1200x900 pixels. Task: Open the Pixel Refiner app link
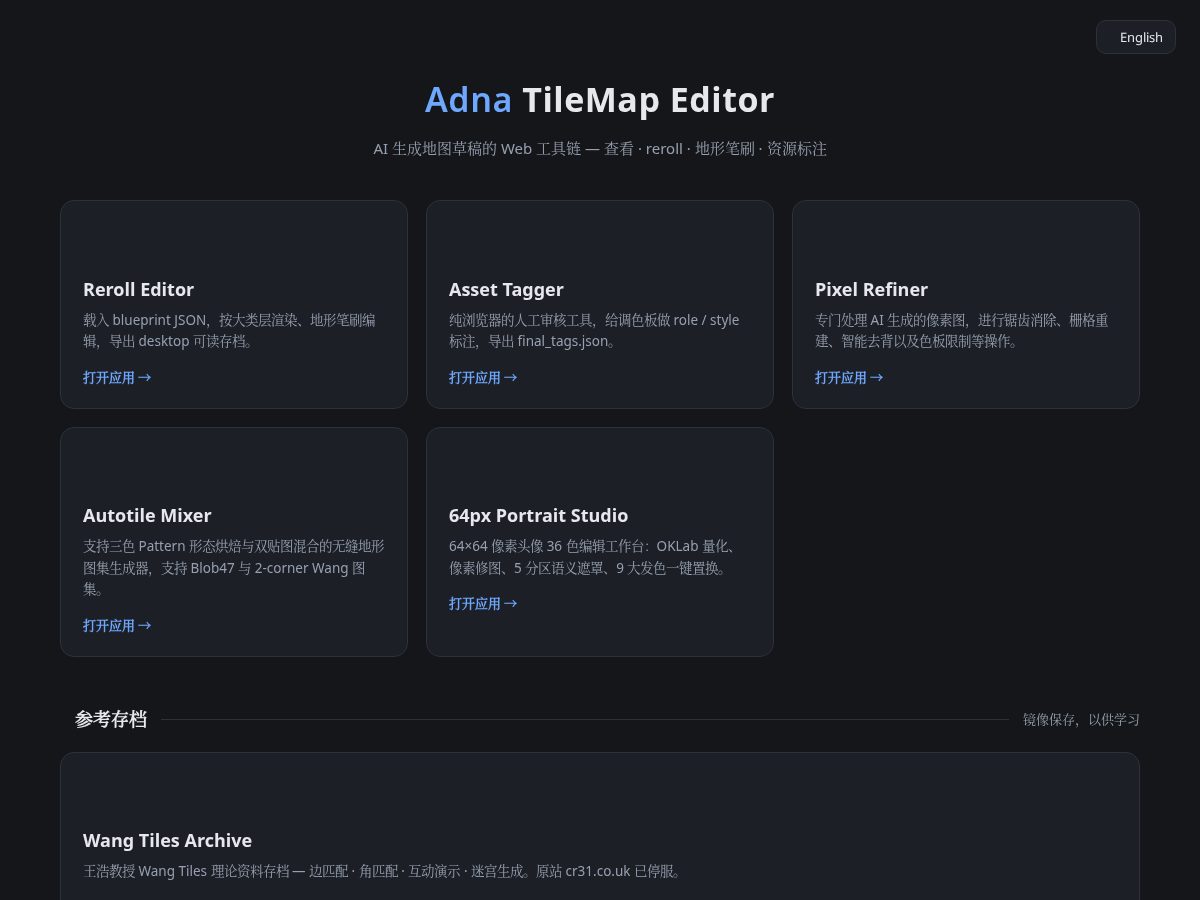[x=849, y=377]
